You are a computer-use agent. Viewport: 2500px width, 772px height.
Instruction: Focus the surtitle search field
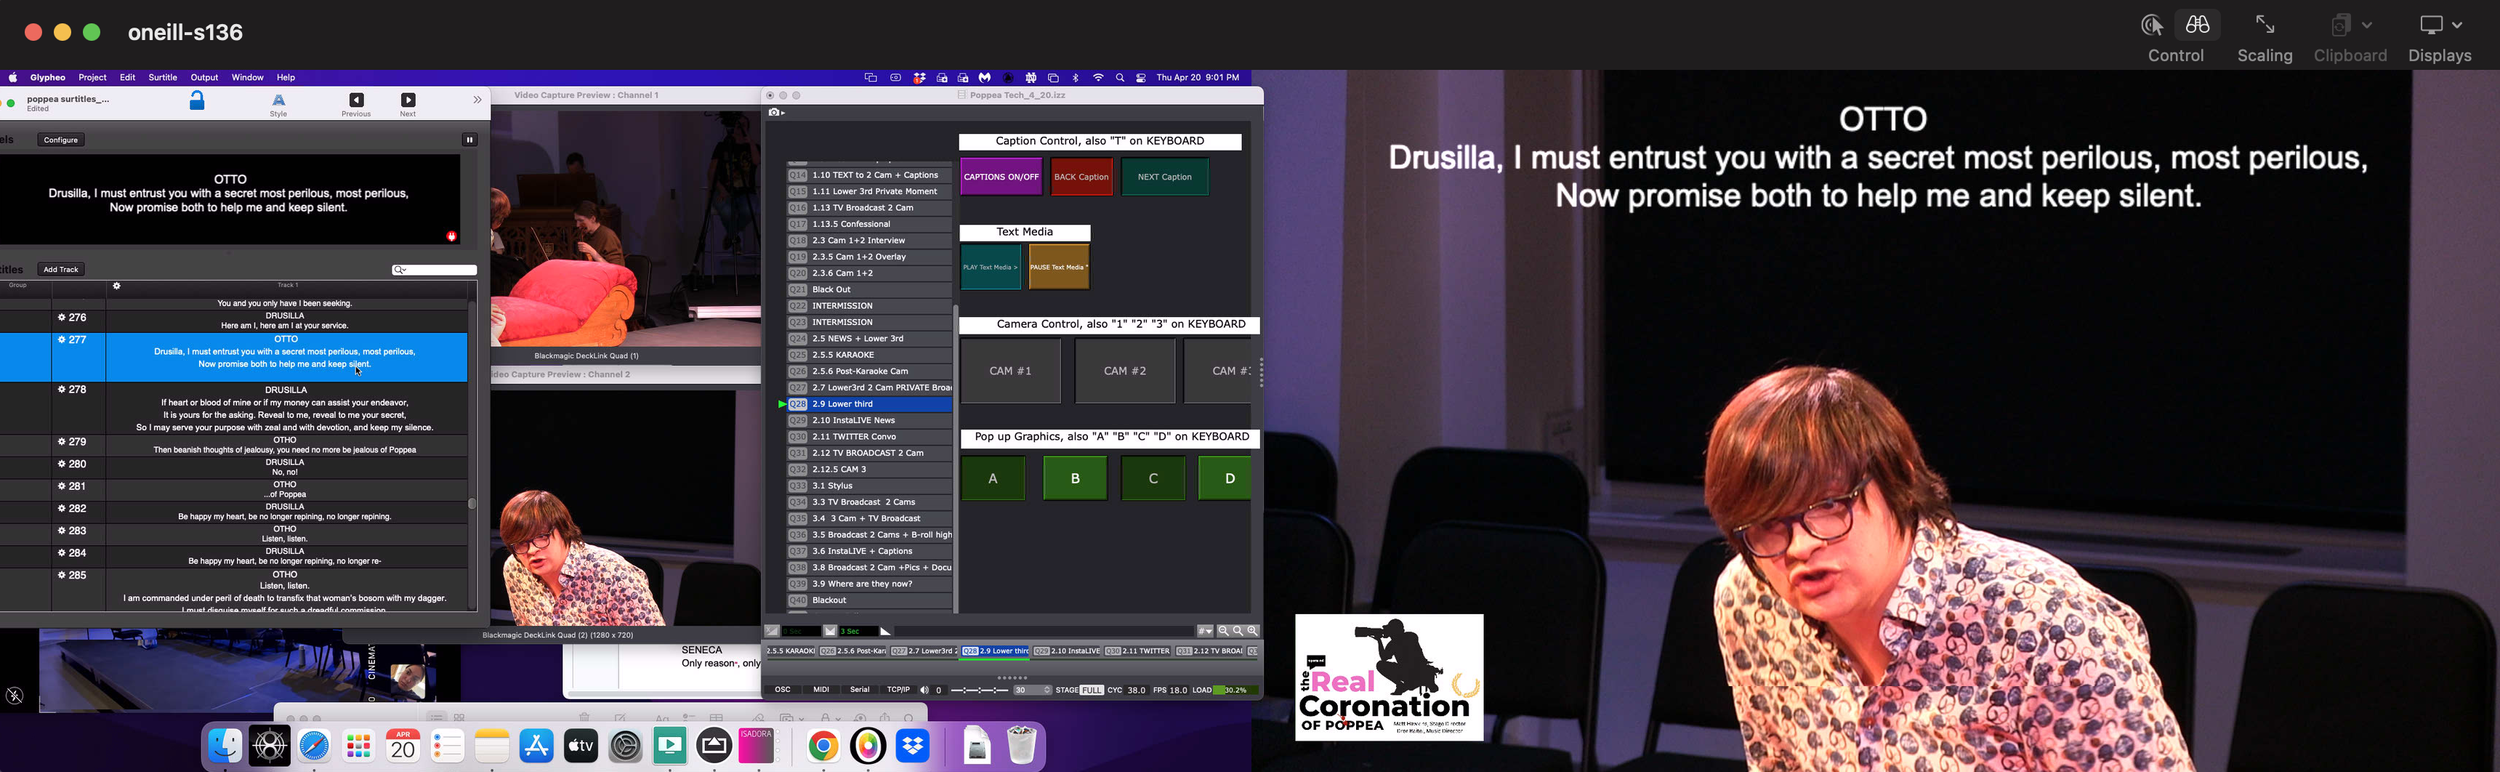click(x=434, y=270)
